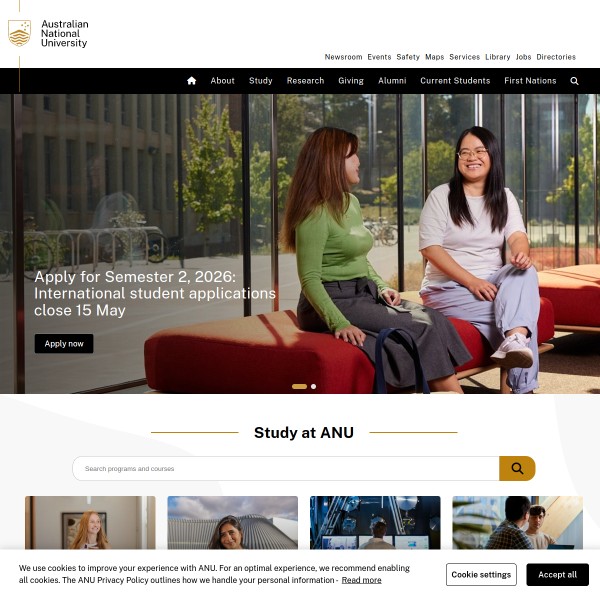Open the Directories link
The height and width of the screenshot is (600, 600).
point(556,57)
